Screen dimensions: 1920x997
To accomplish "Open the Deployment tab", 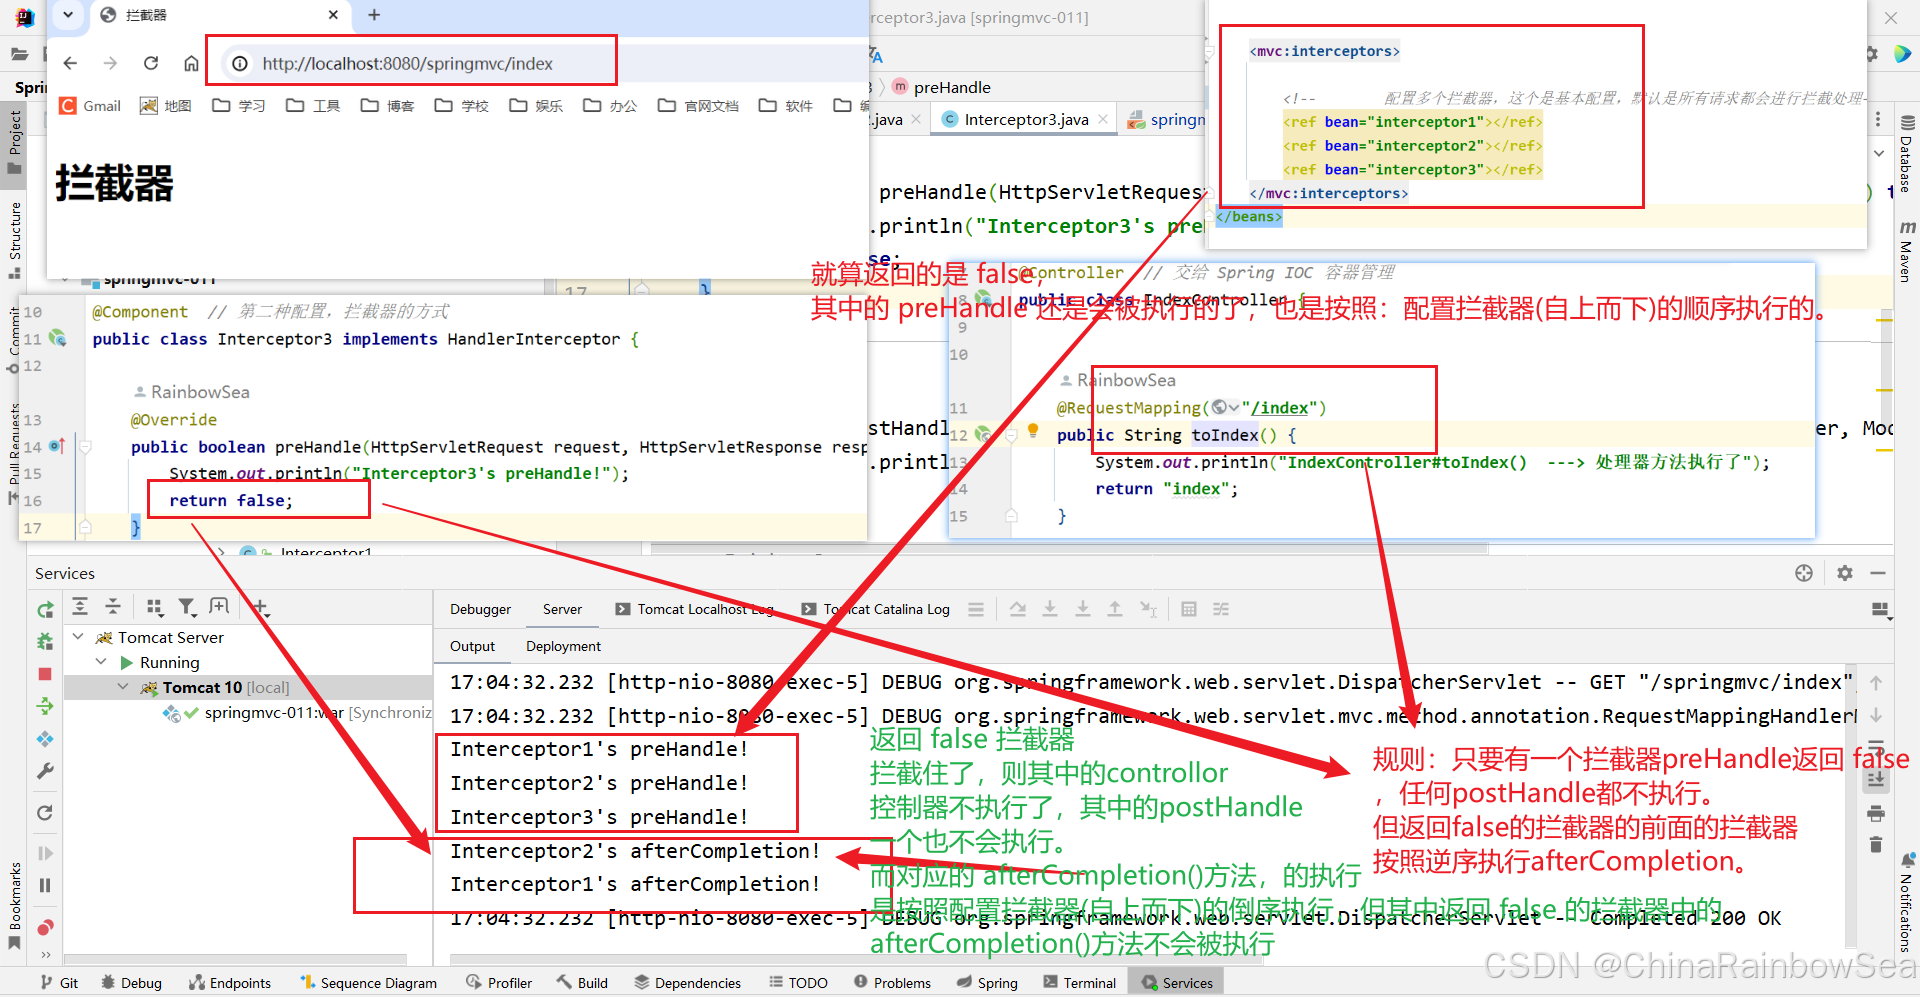I will coord(563,646).
